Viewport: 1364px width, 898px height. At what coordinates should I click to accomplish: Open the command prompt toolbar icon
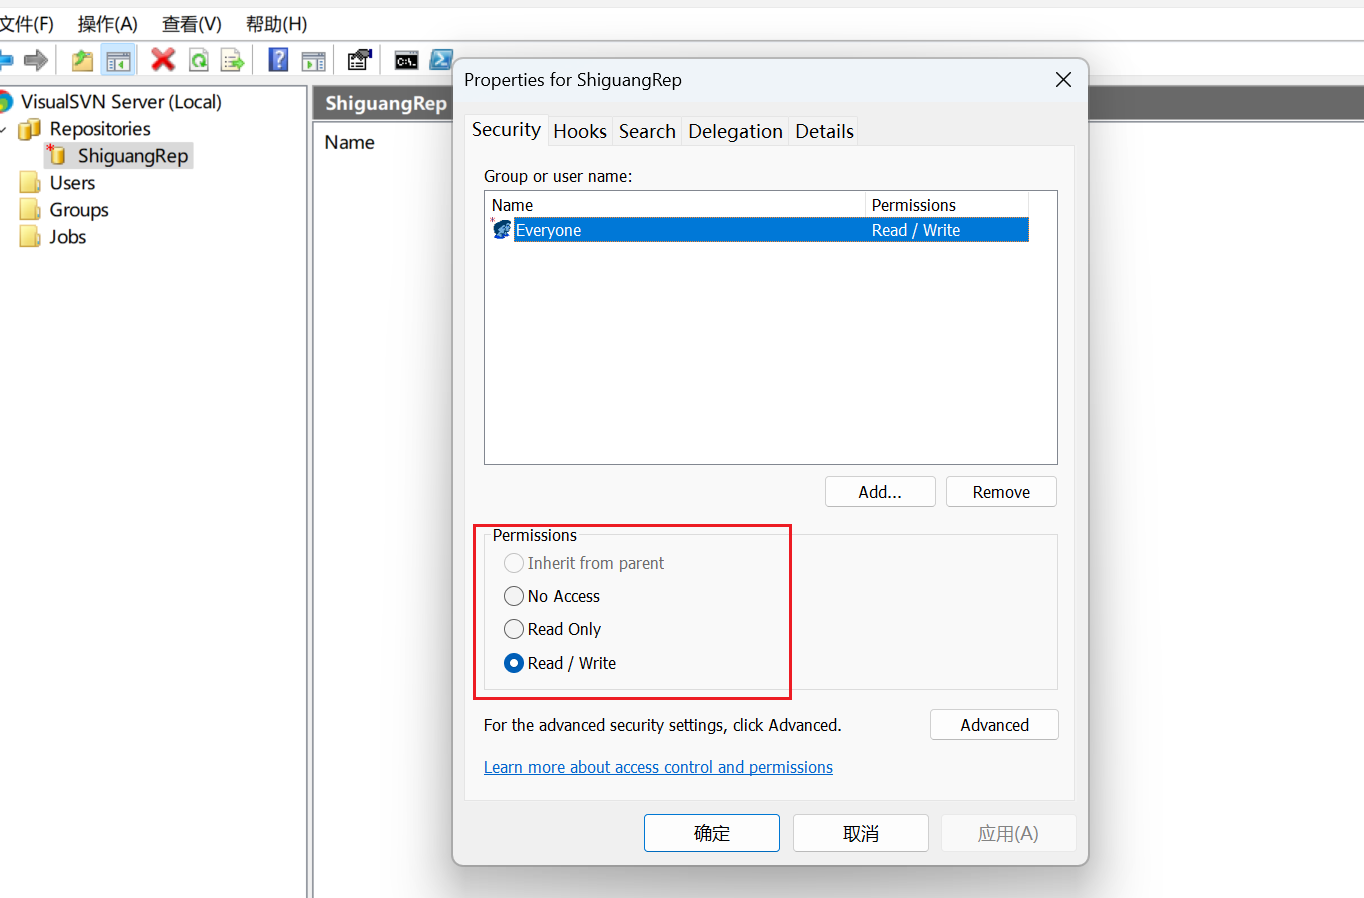tap(406, 61)
